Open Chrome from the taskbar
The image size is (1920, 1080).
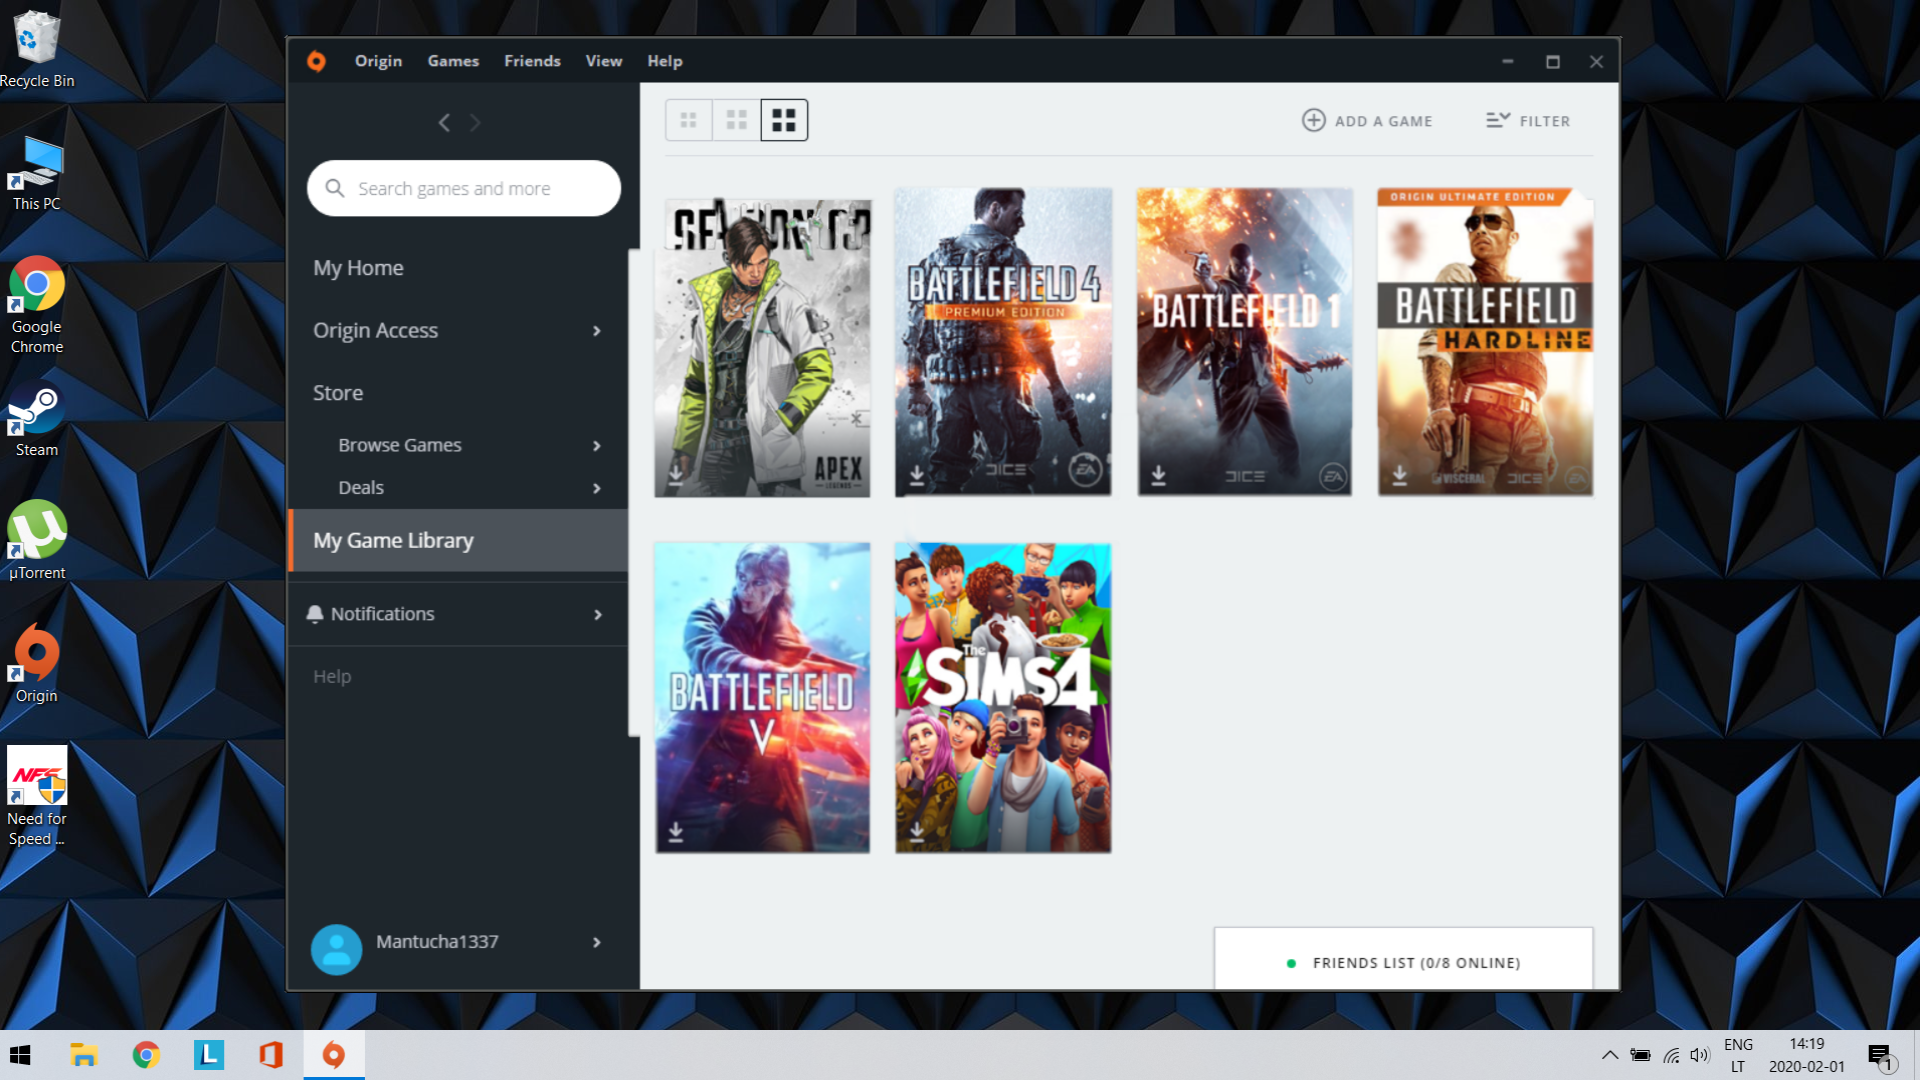coord(146,1055)
